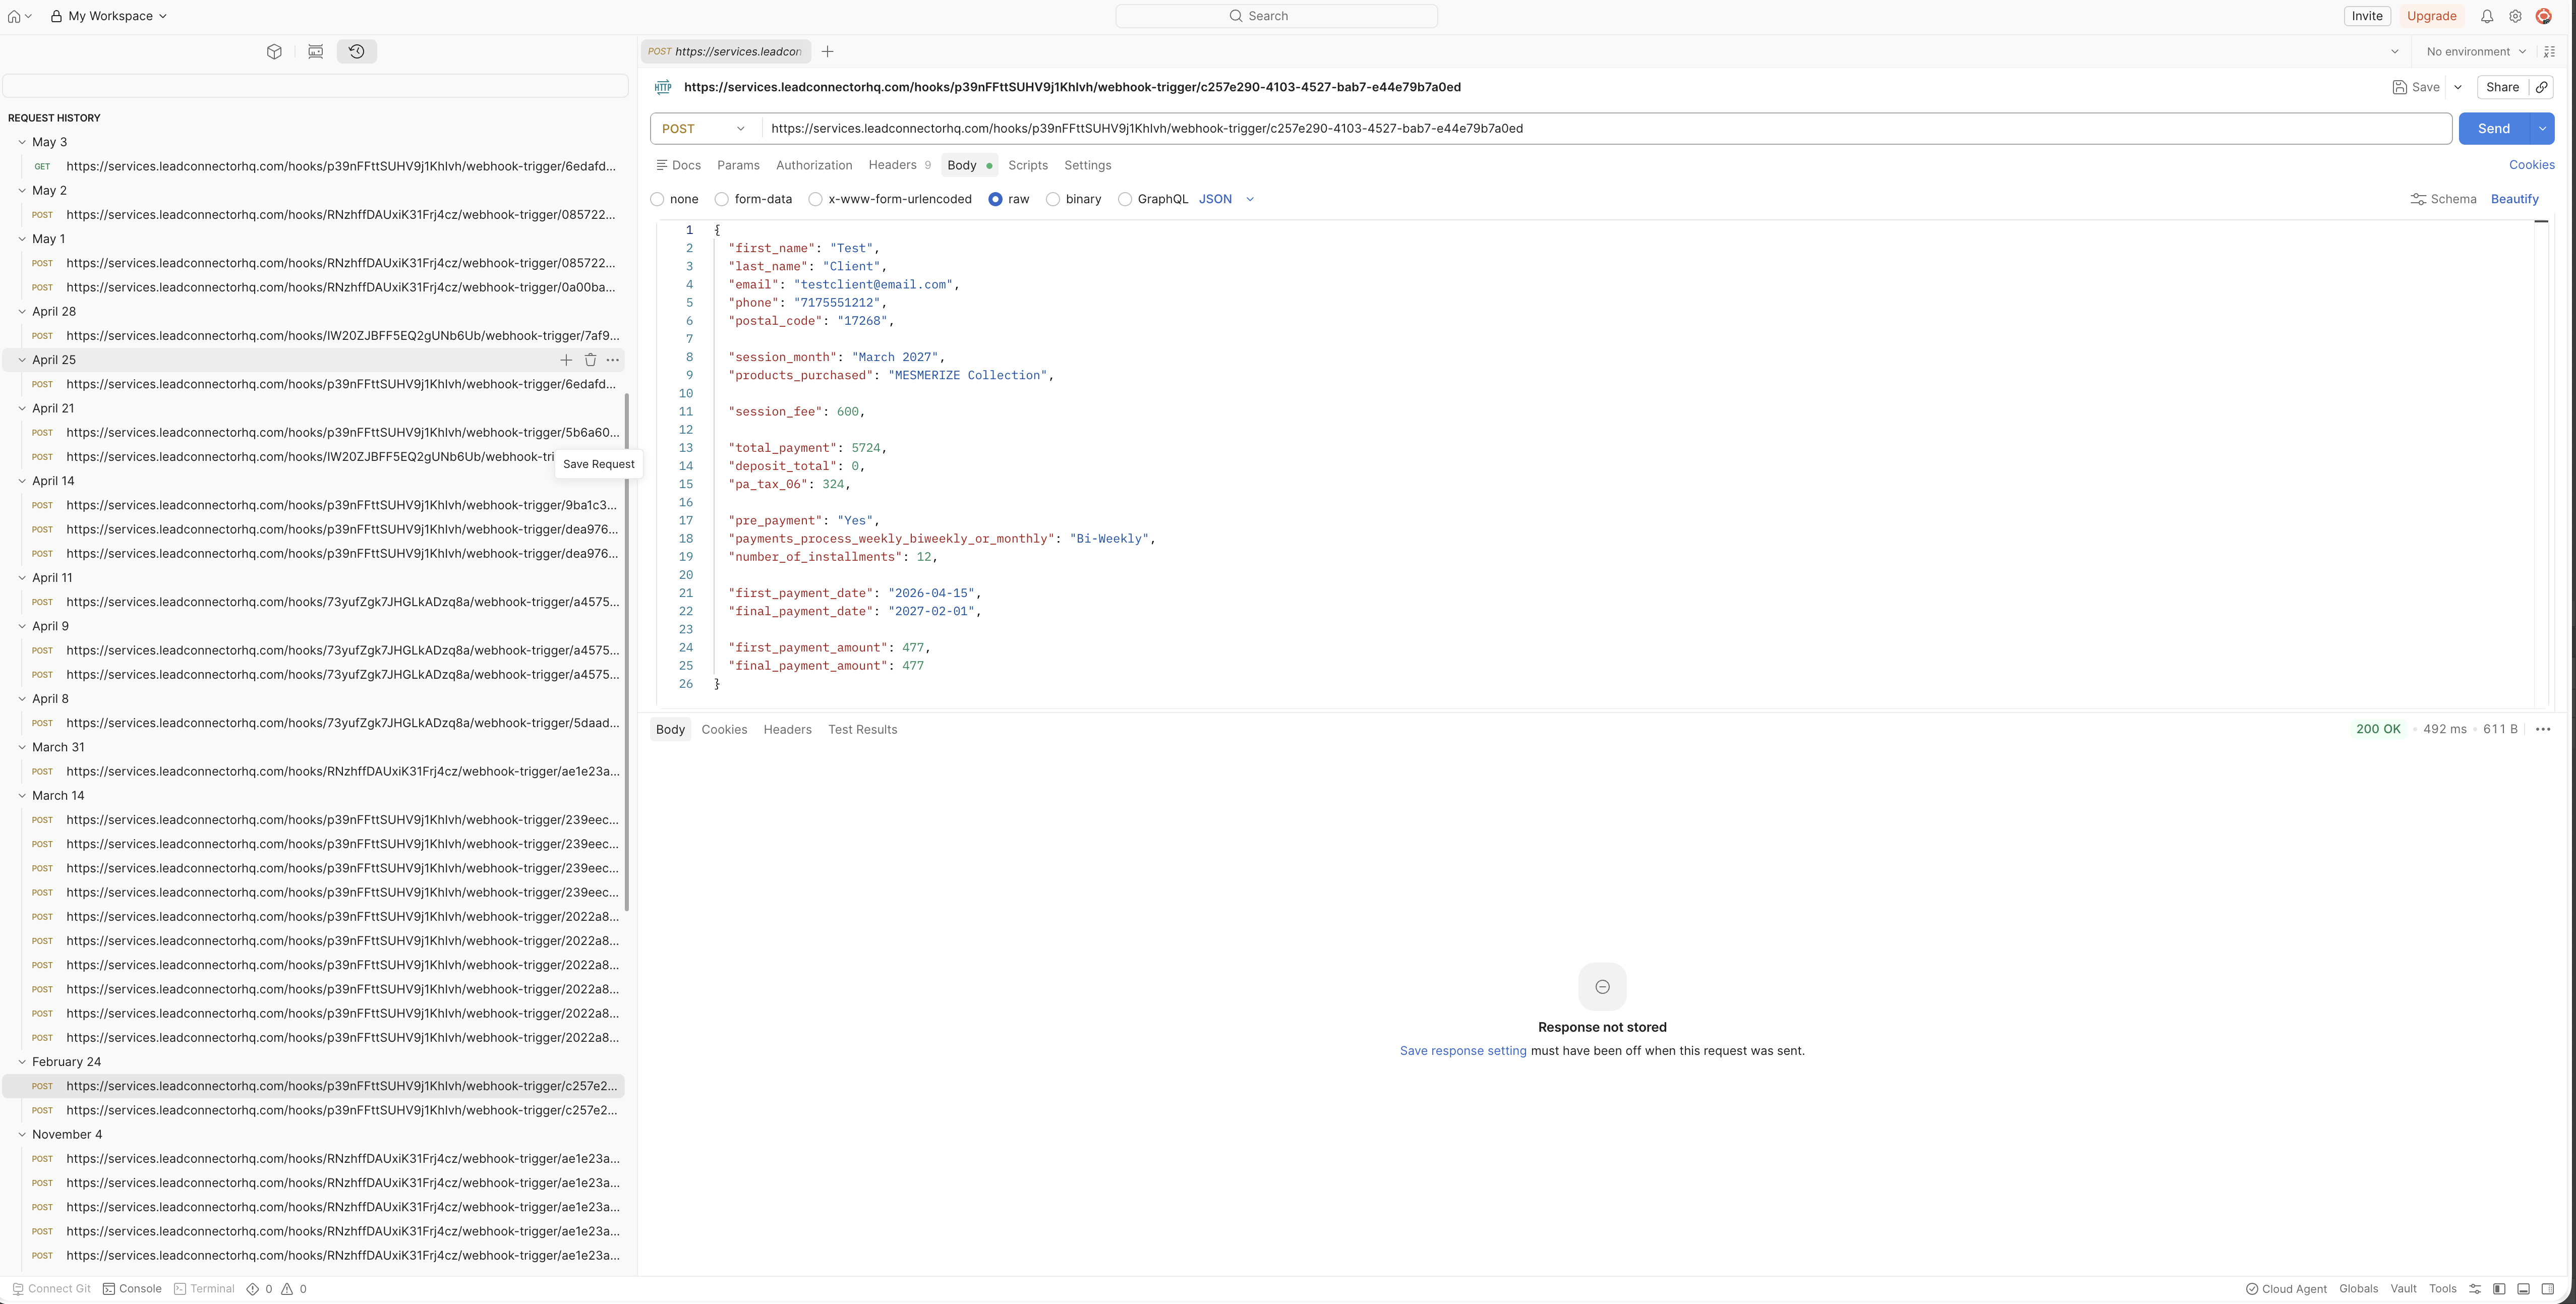Image resolution: width=2576 pixels, height=1304 pixels.
Task: Click the user avatar icon
Action: coord(2544,16)
